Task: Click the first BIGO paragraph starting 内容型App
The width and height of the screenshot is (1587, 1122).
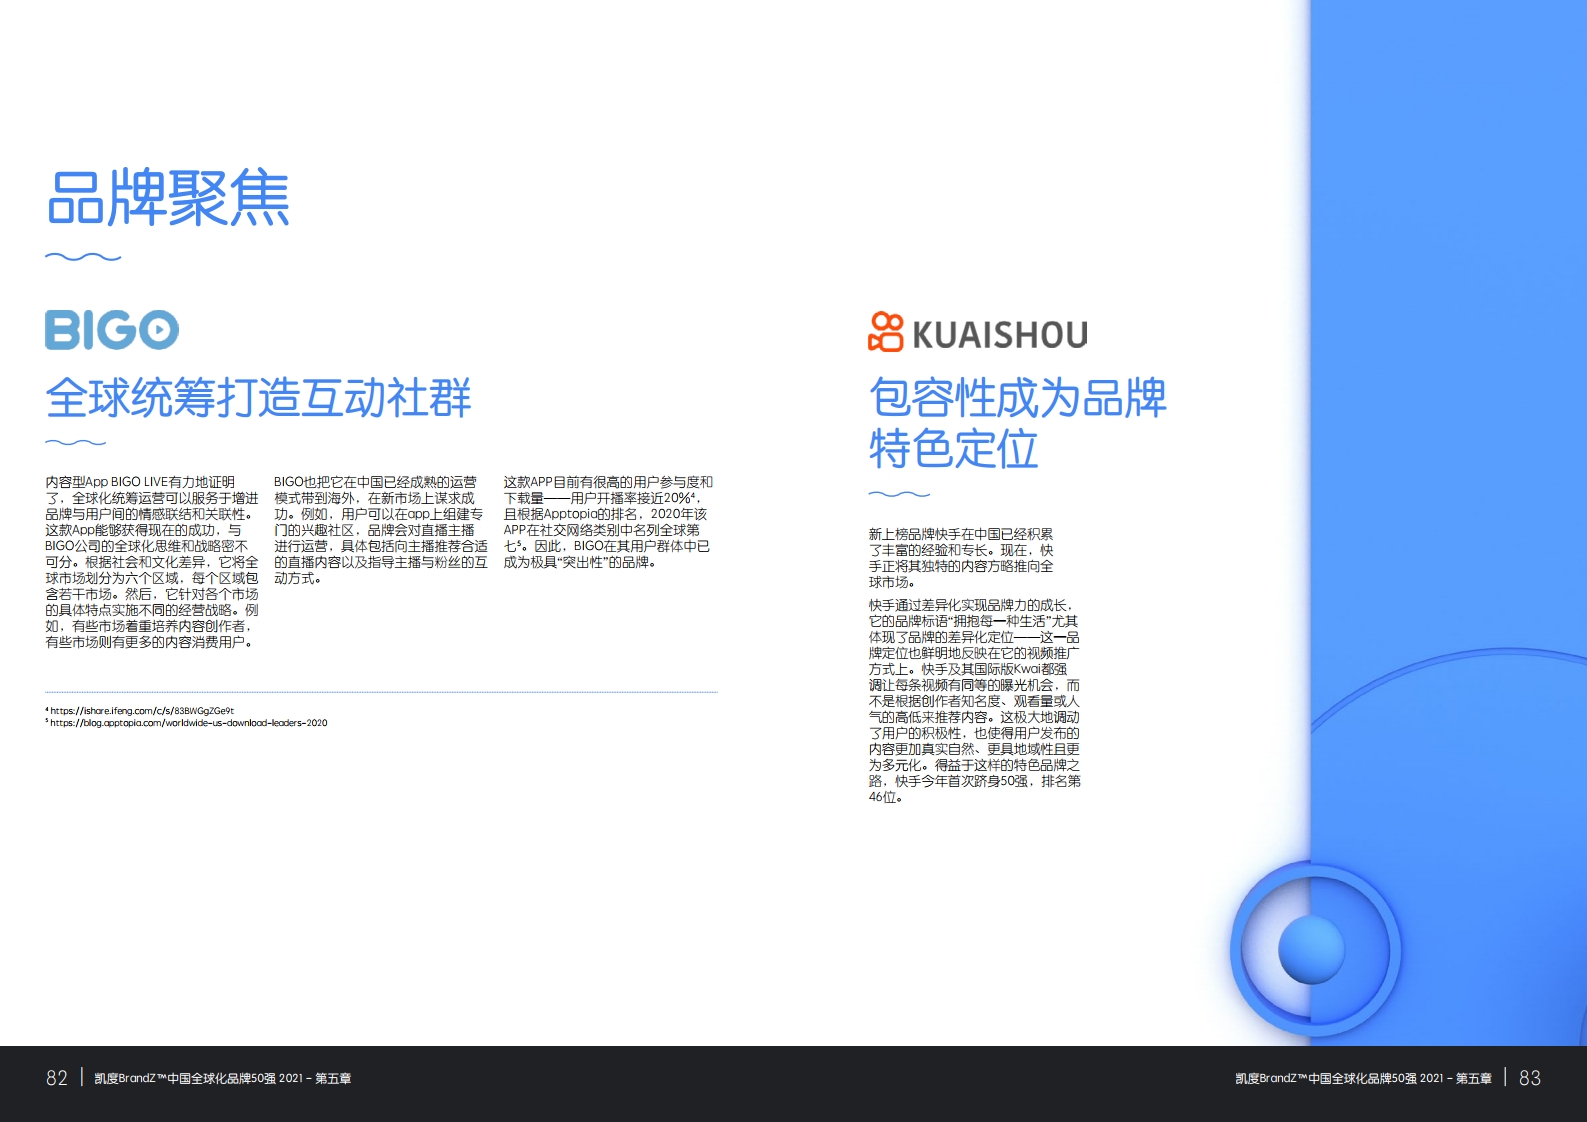Action: point(152,562)
